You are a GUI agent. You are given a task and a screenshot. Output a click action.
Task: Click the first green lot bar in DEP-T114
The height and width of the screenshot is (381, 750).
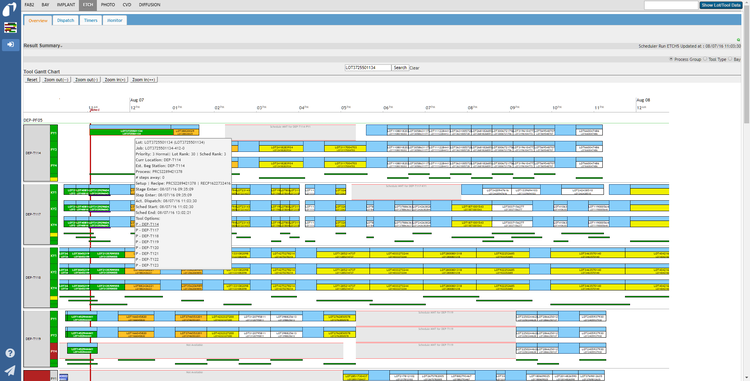click(132, 131)
